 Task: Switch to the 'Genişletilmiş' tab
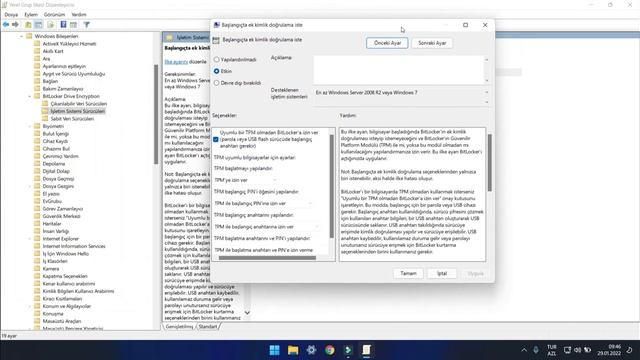pyautogui.click(x=180, y=327)
